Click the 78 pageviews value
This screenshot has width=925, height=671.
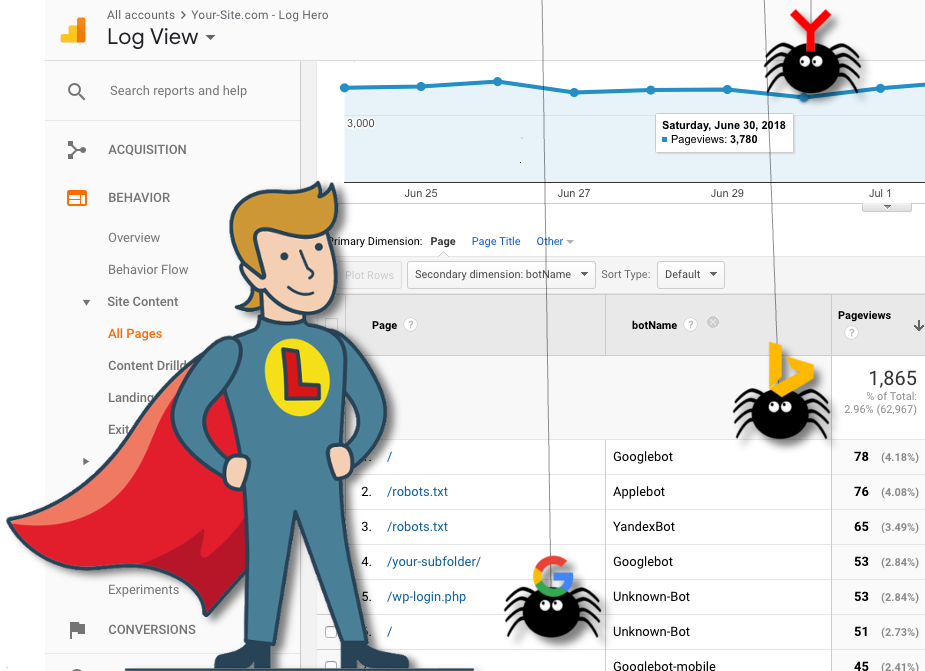(x=861, y=457)
